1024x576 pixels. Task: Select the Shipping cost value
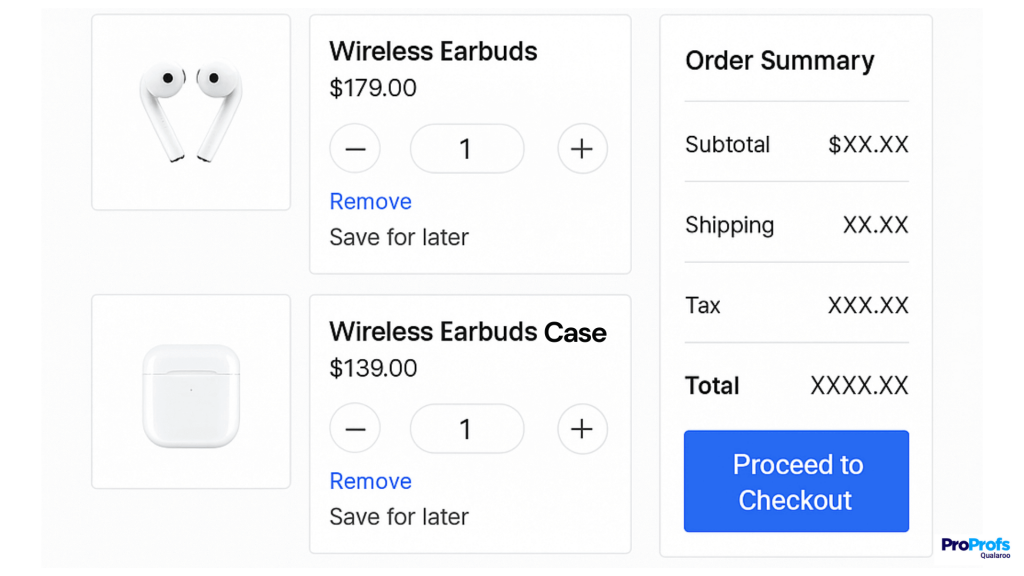tap(875, 225)
